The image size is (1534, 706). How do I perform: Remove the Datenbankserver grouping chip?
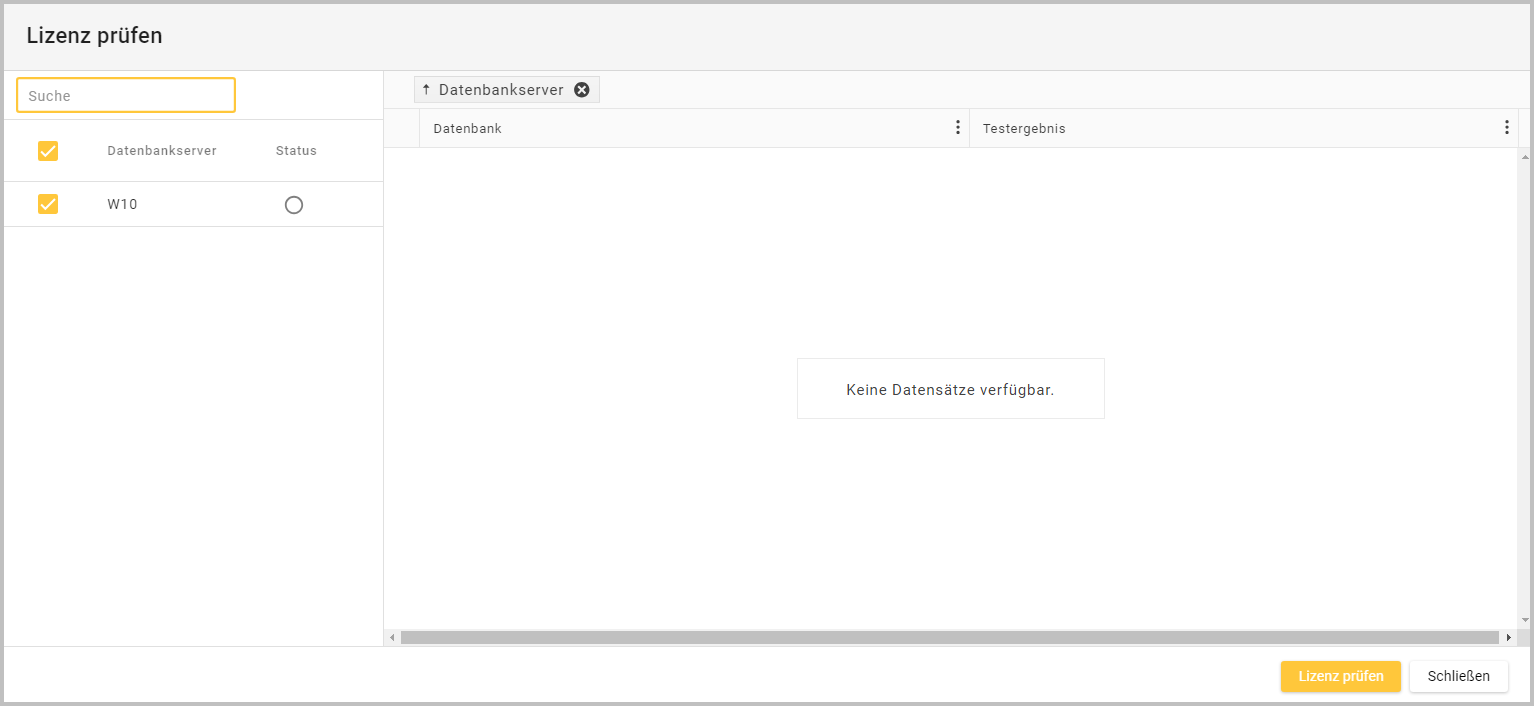point(582,90)
